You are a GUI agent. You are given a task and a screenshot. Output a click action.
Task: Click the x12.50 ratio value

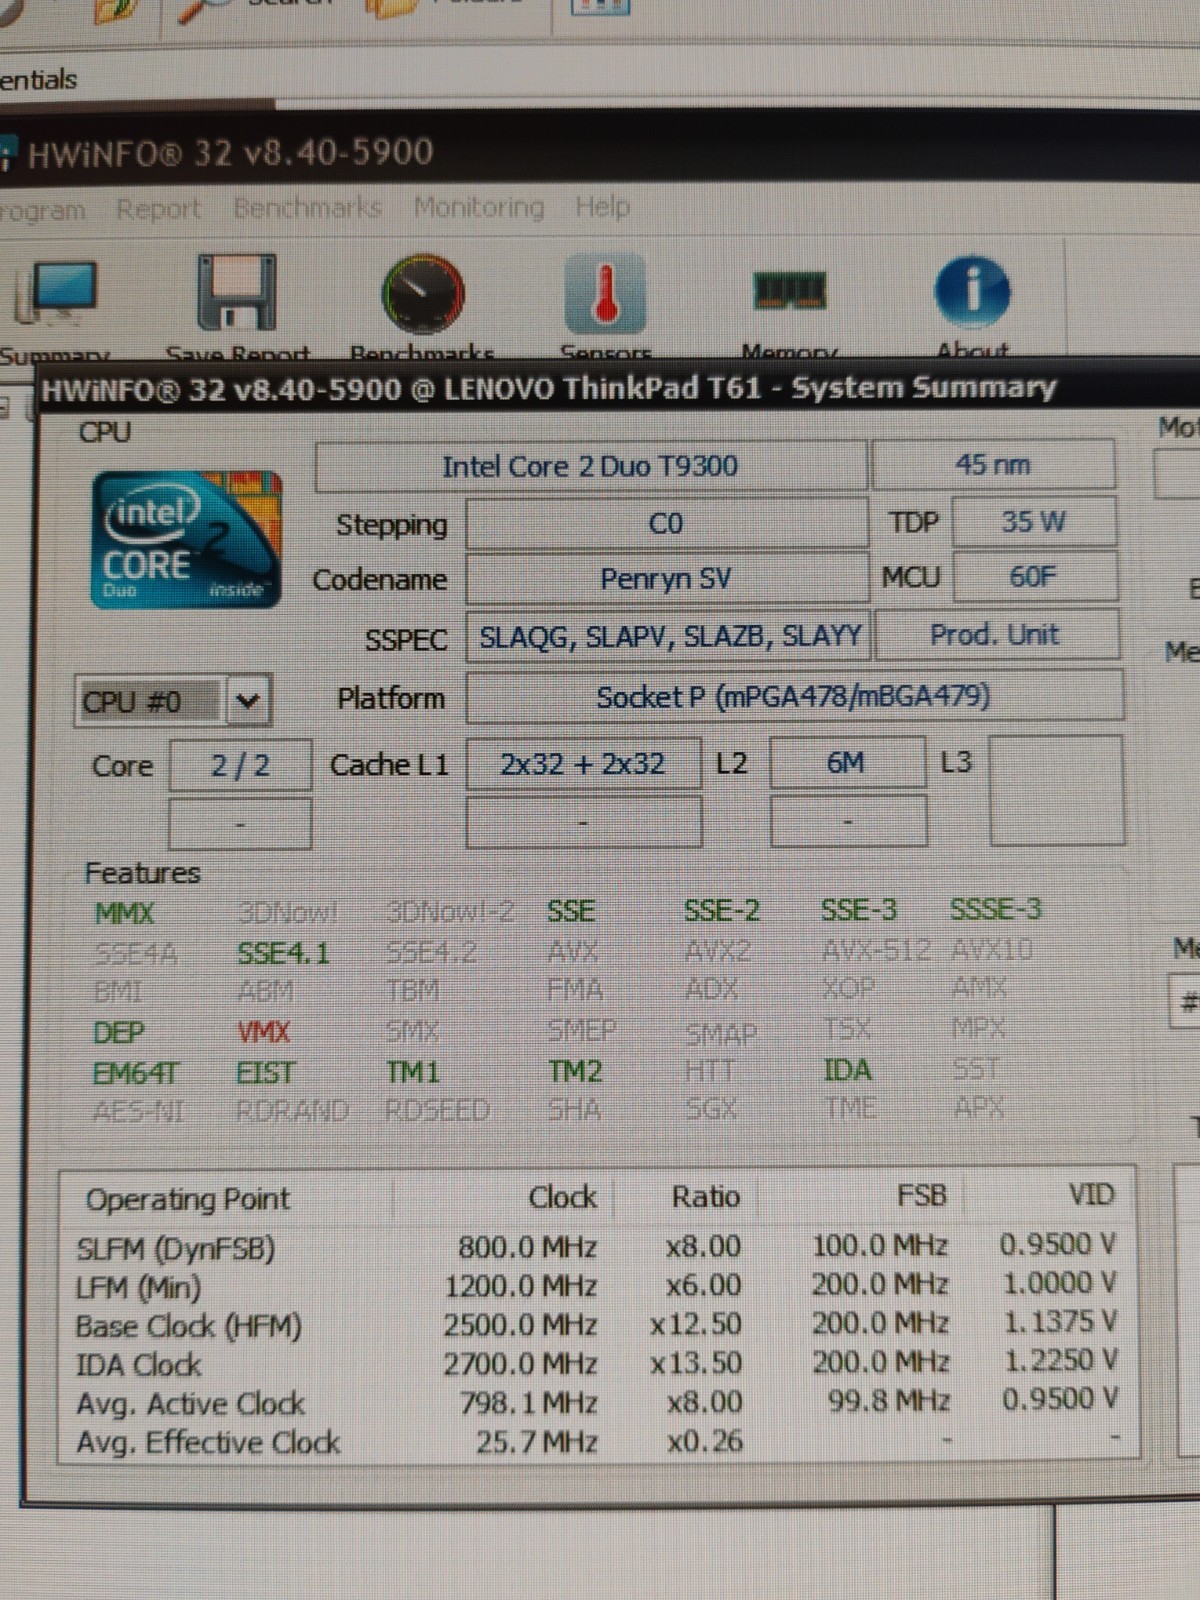pos(696,1324)
